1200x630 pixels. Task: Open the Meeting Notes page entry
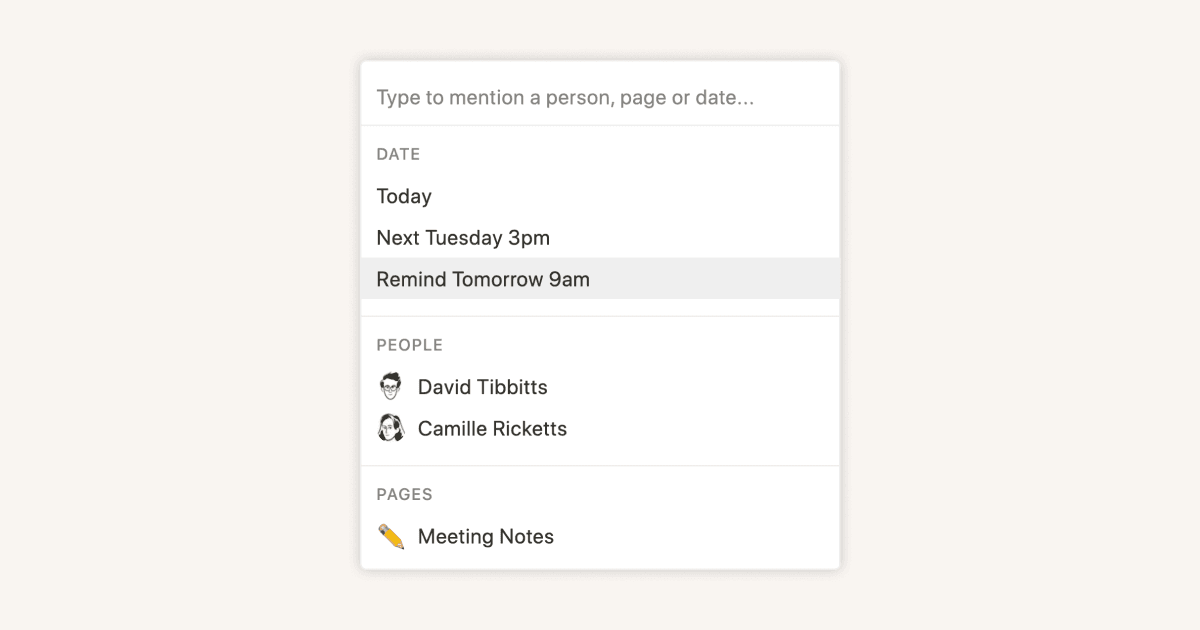click(486, 536)
